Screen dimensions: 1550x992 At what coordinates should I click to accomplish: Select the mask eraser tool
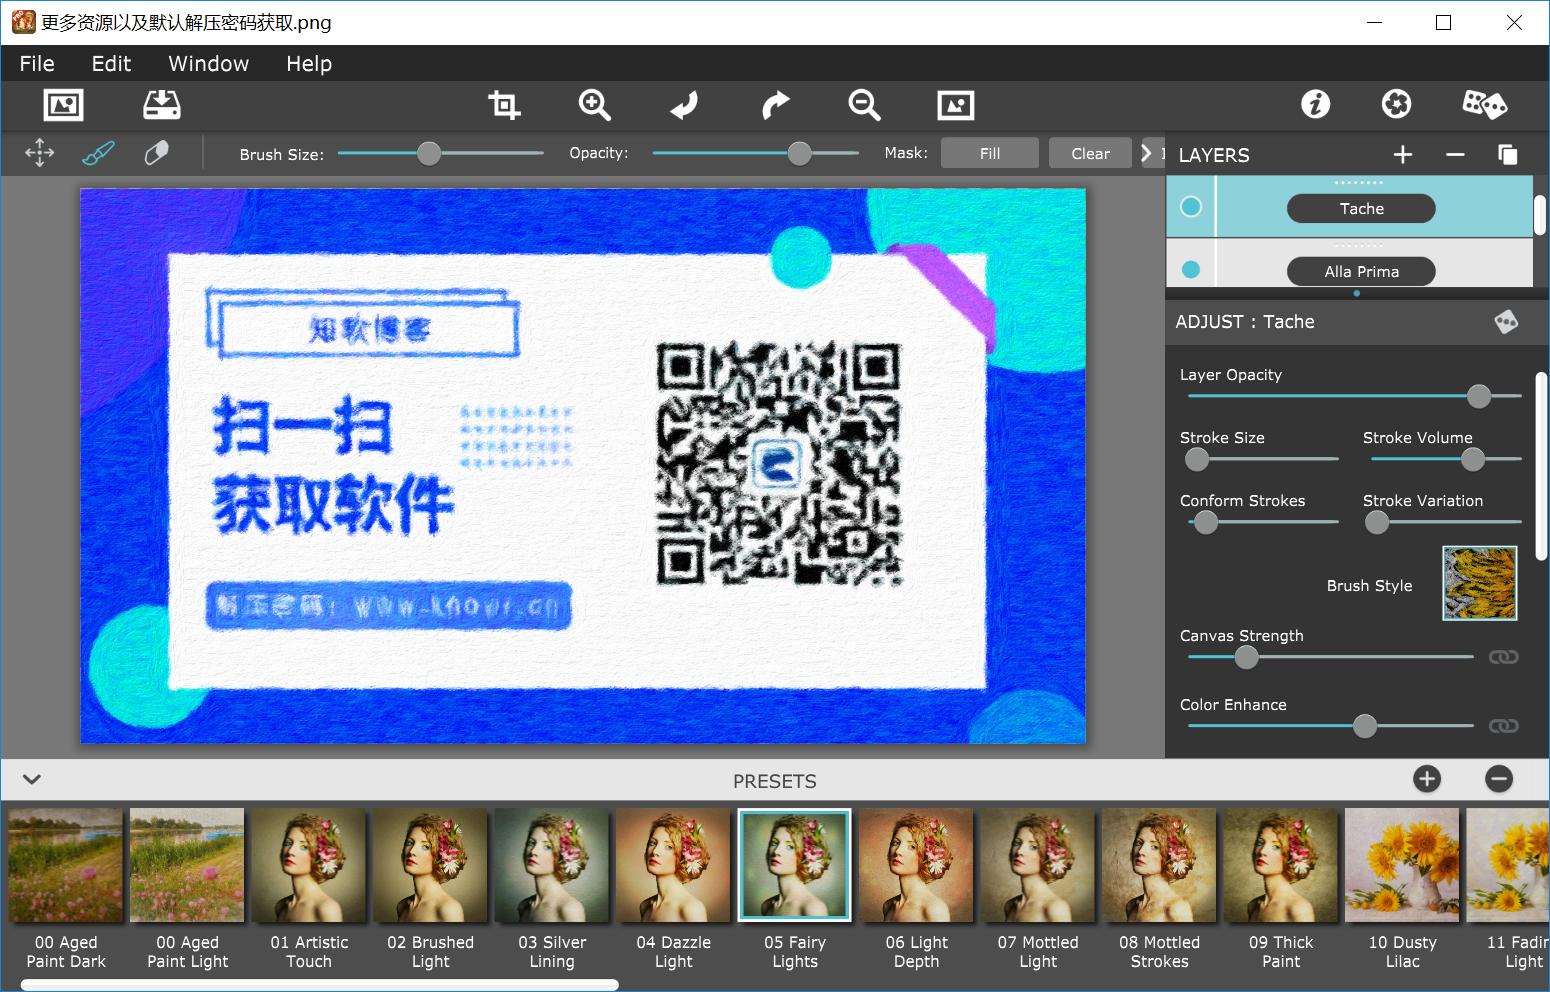(x=156, y=153)
